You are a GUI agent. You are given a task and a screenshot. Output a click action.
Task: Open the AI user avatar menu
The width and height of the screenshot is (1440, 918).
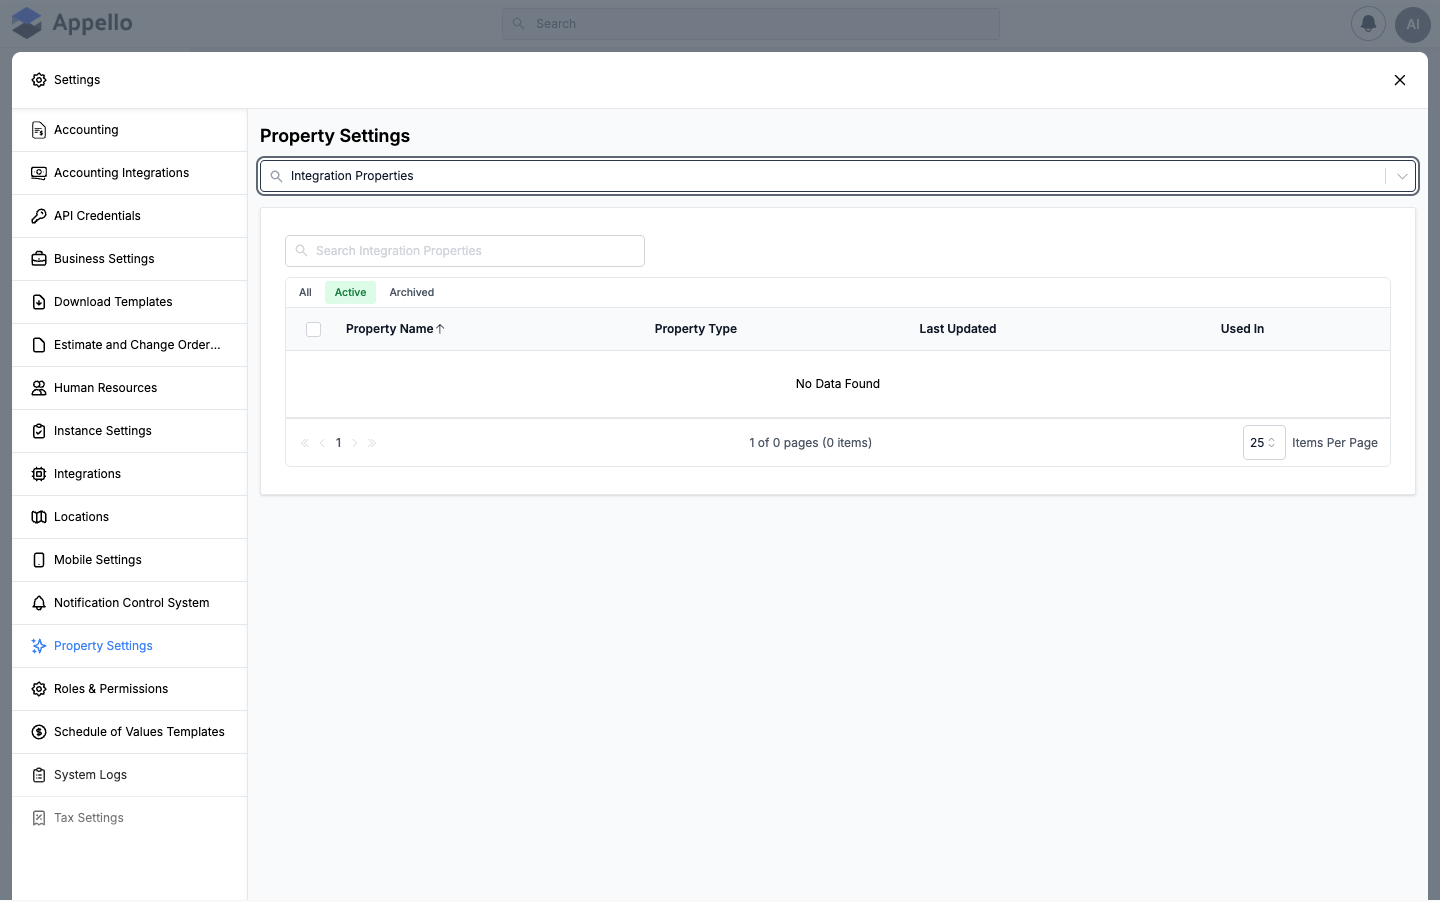1412,24
